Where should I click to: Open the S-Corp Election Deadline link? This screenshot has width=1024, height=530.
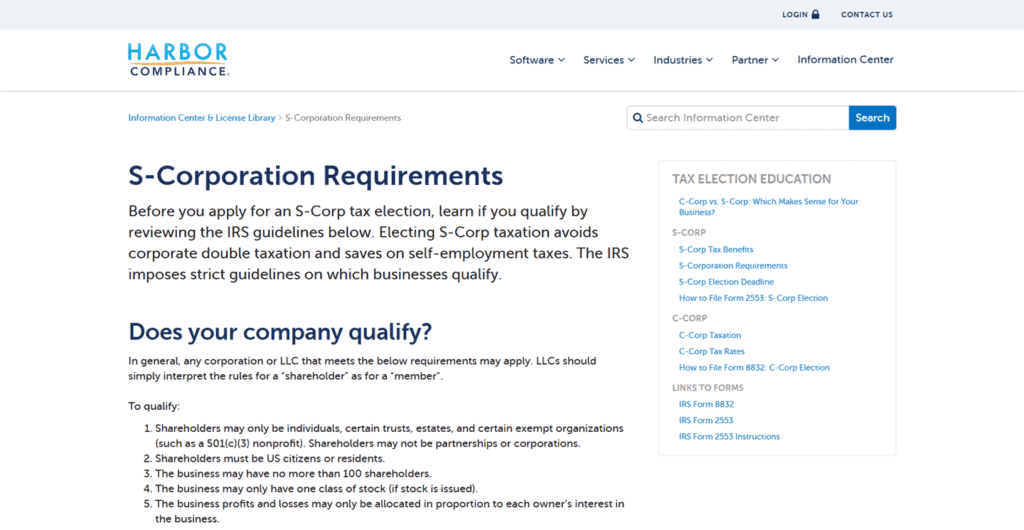coord(726,282)
